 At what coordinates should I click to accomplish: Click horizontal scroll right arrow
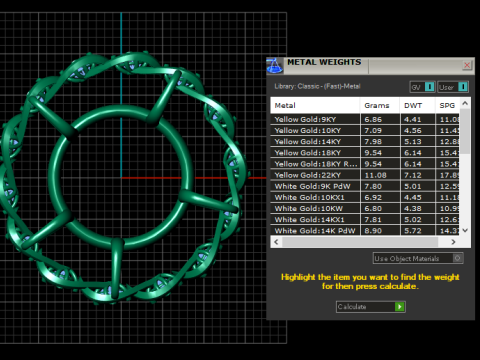453,242
